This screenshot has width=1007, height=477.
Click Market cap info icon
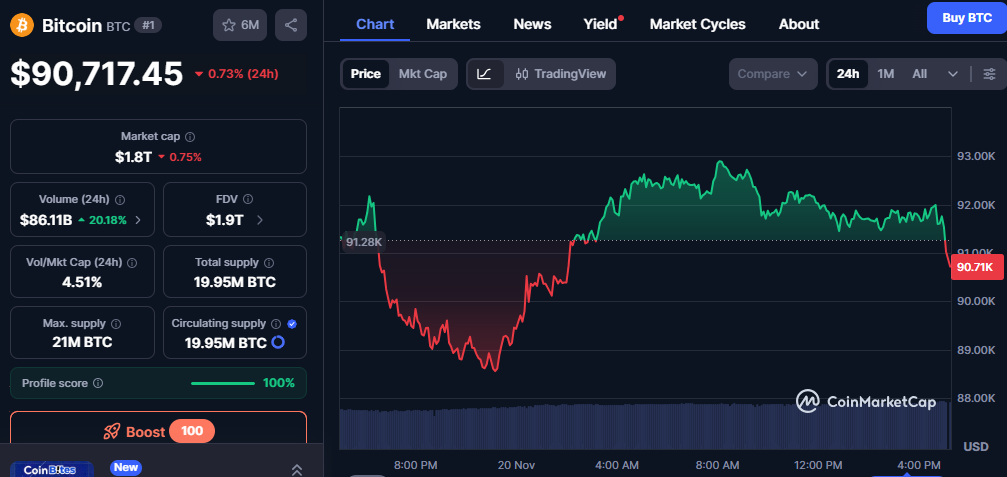point(190,136)
